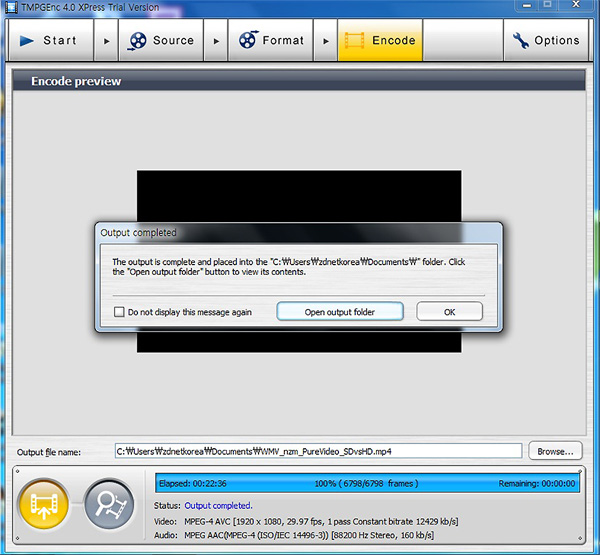This screenshot has width=600, height=555.
Task: Click the Encode preview header
Action: tap(299, 81)
